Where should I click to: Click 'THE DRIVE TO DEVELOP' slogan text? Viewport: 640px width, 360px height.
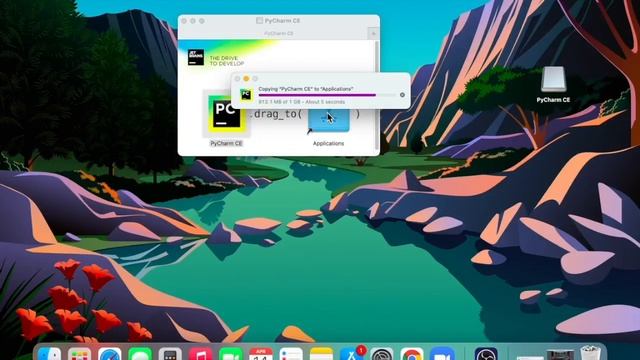click(x=227, y=61)
